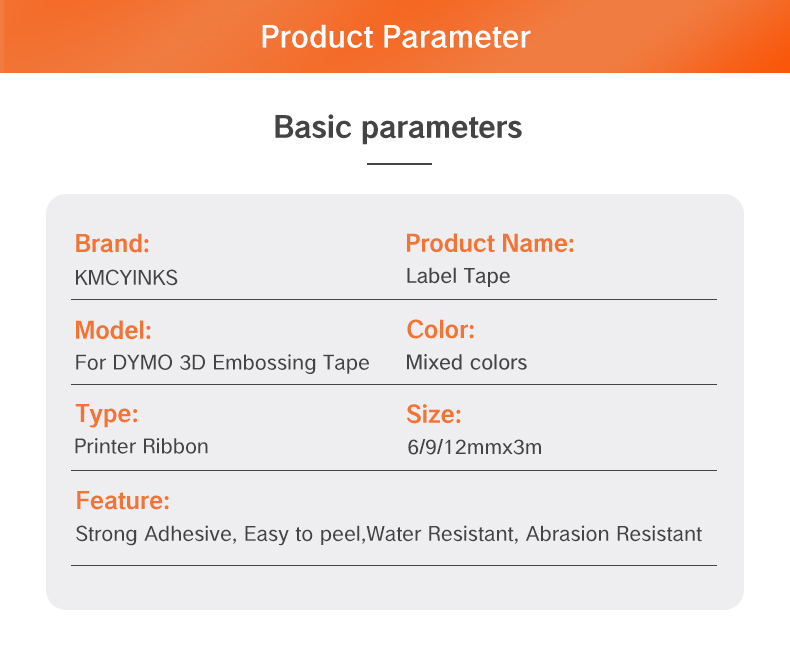Select the "Brand:" label
The image size is (790, 656).
click(x=112, y=243)
